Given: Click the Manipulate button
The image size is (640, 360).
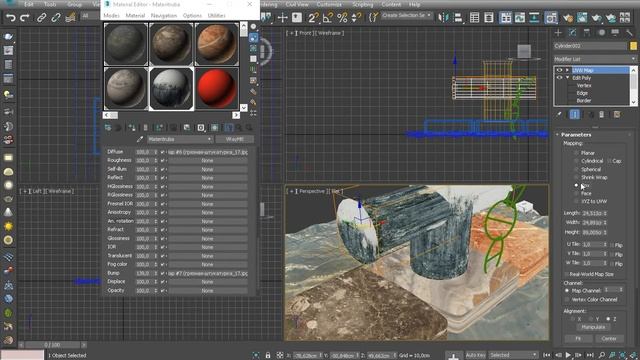Looking at the screenshot, I should coord(593,327).
